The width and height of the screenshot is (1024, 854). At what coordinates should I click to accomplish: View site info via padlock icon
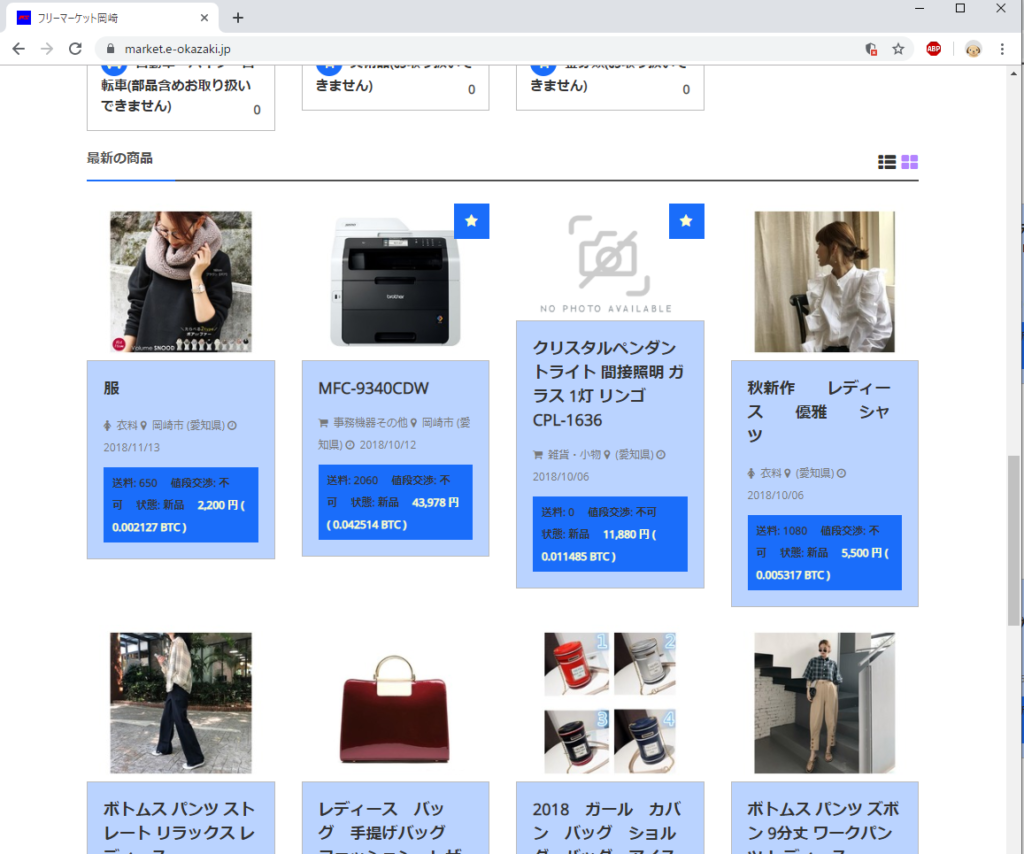pos(110,49)
